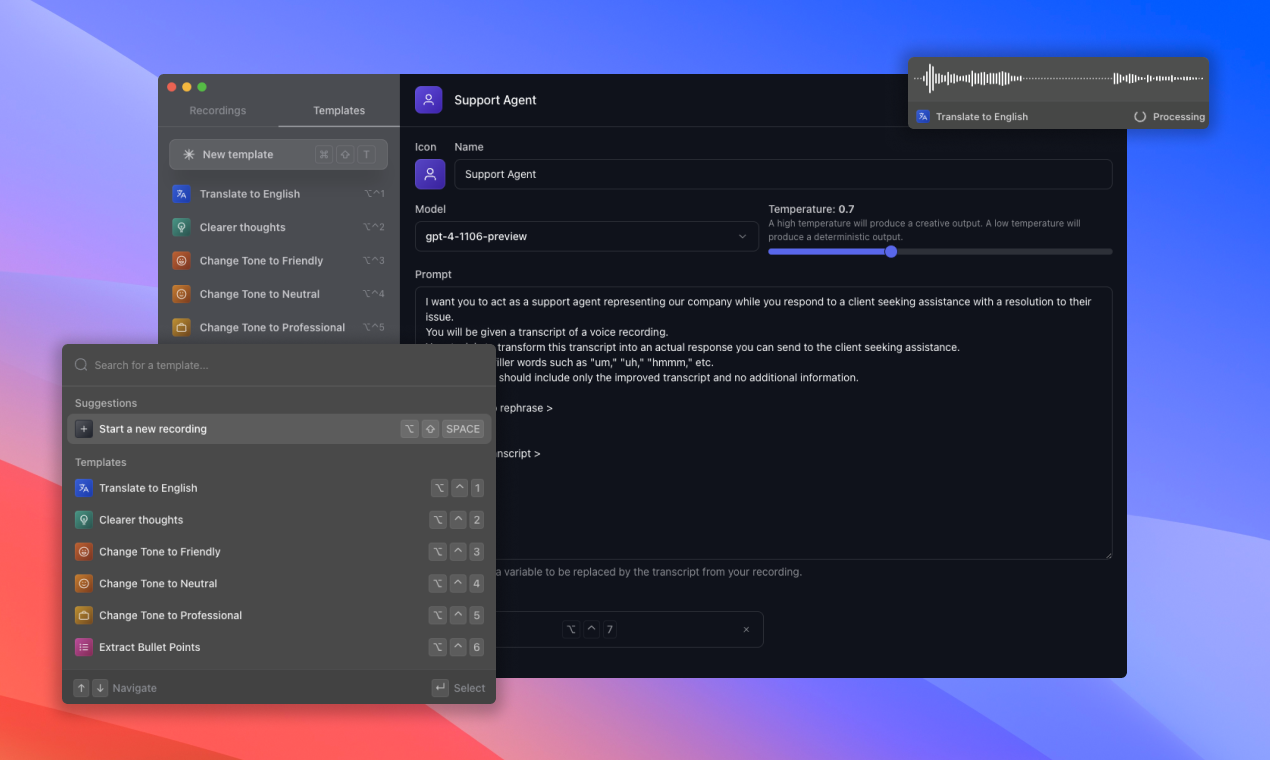Click Change Tone to Friendly sidebar icon
1270x760 pixels.
pos(181,260)
